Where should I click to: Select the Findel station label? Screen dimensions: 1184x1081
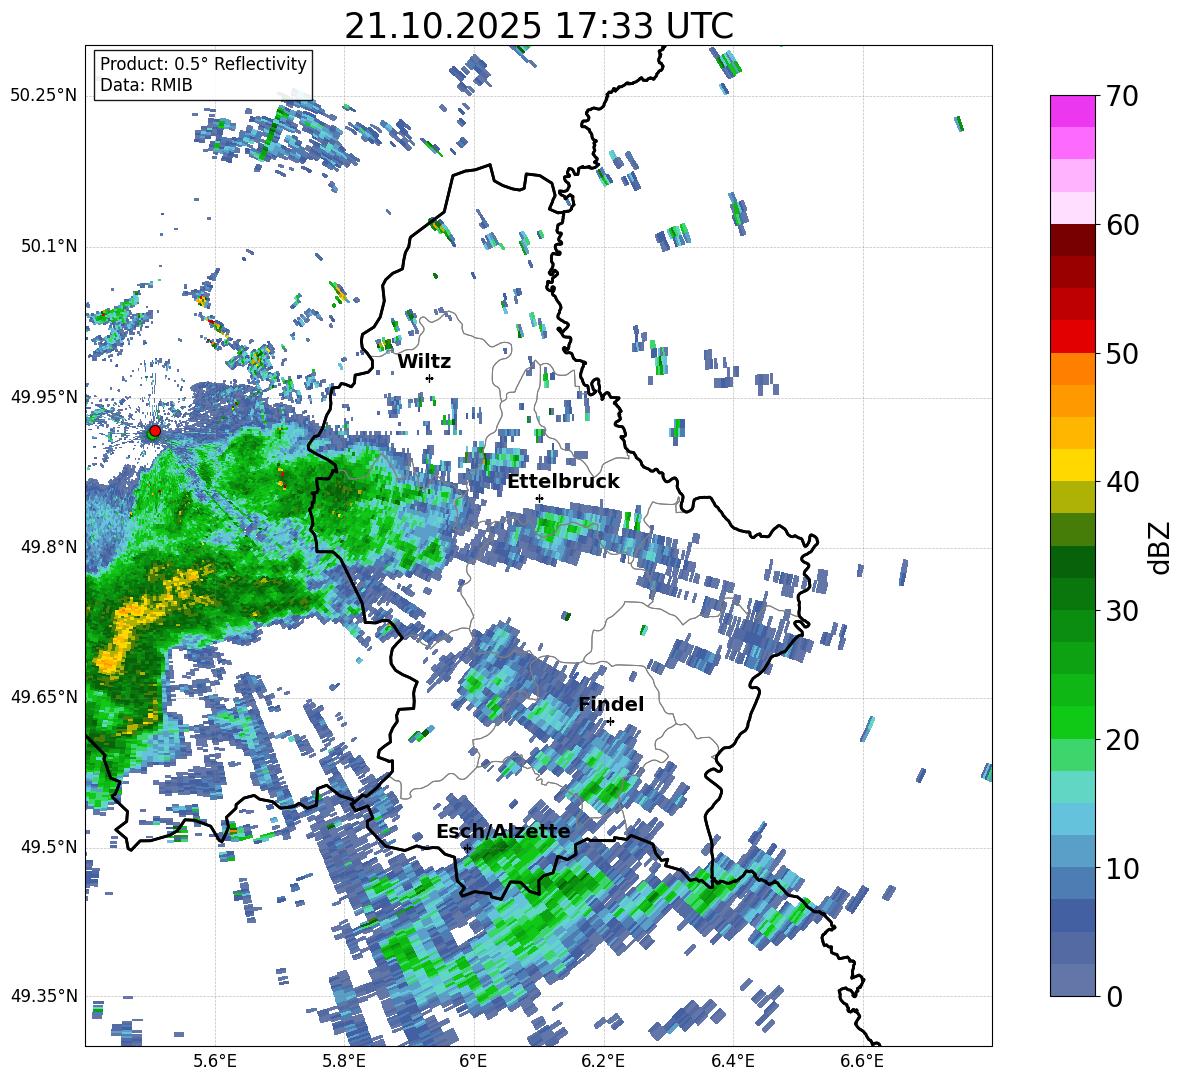[x=611, y=704]
